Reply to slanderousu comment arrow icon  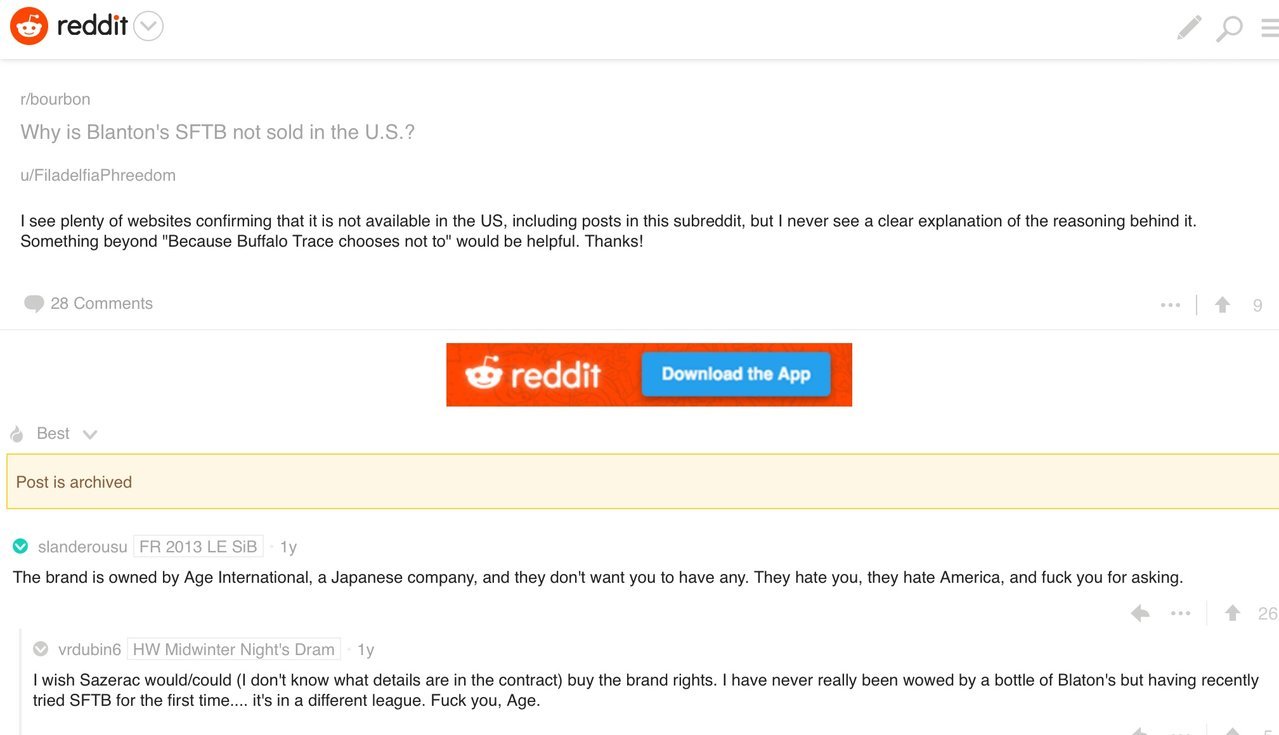point(1140,613)
